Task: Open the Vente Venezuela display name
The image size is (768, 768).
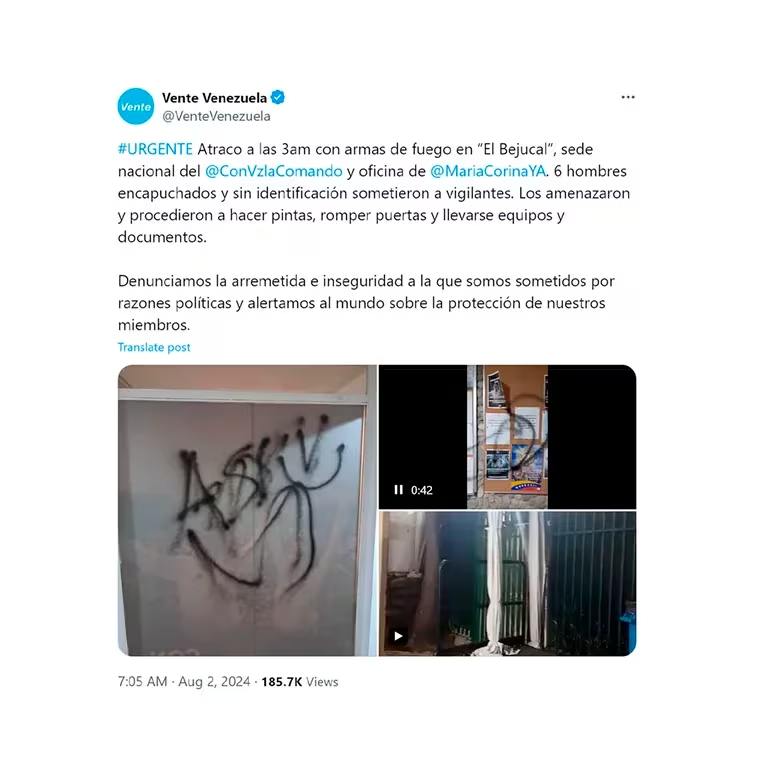Action: [x=214, y=98]
